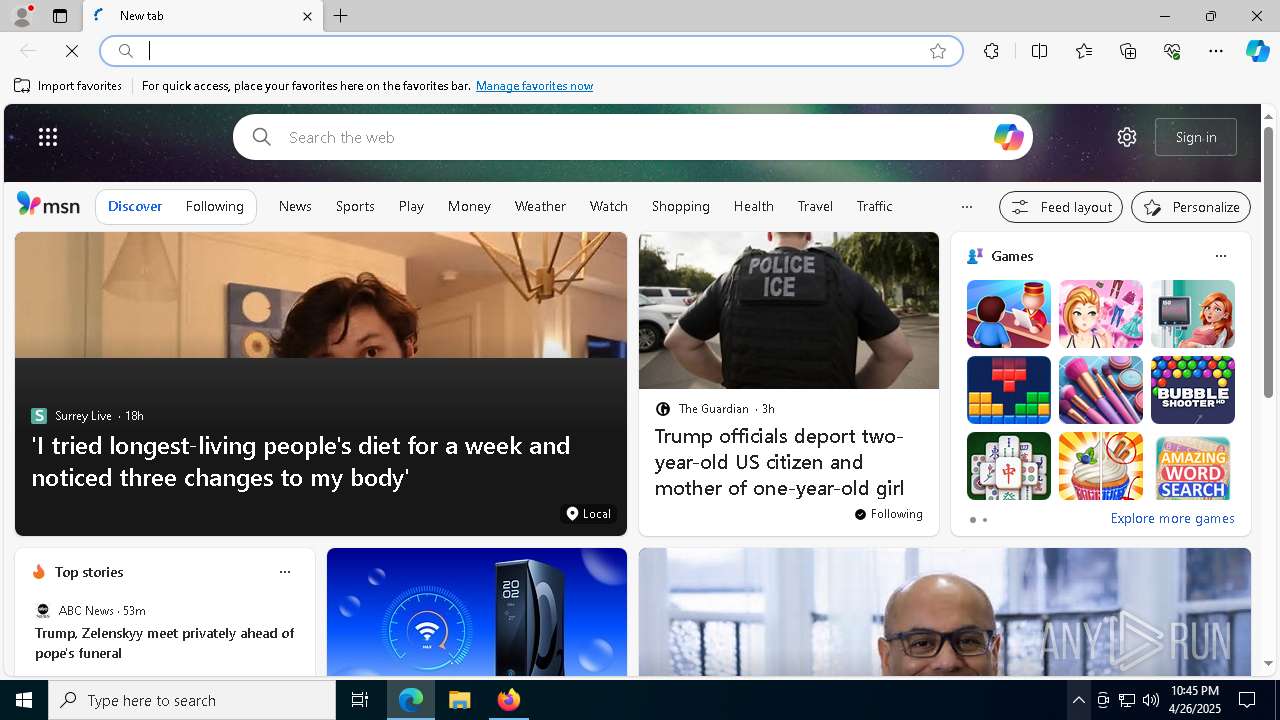Launch Bubble Shooter HD game

click(x=1192, y=390)
